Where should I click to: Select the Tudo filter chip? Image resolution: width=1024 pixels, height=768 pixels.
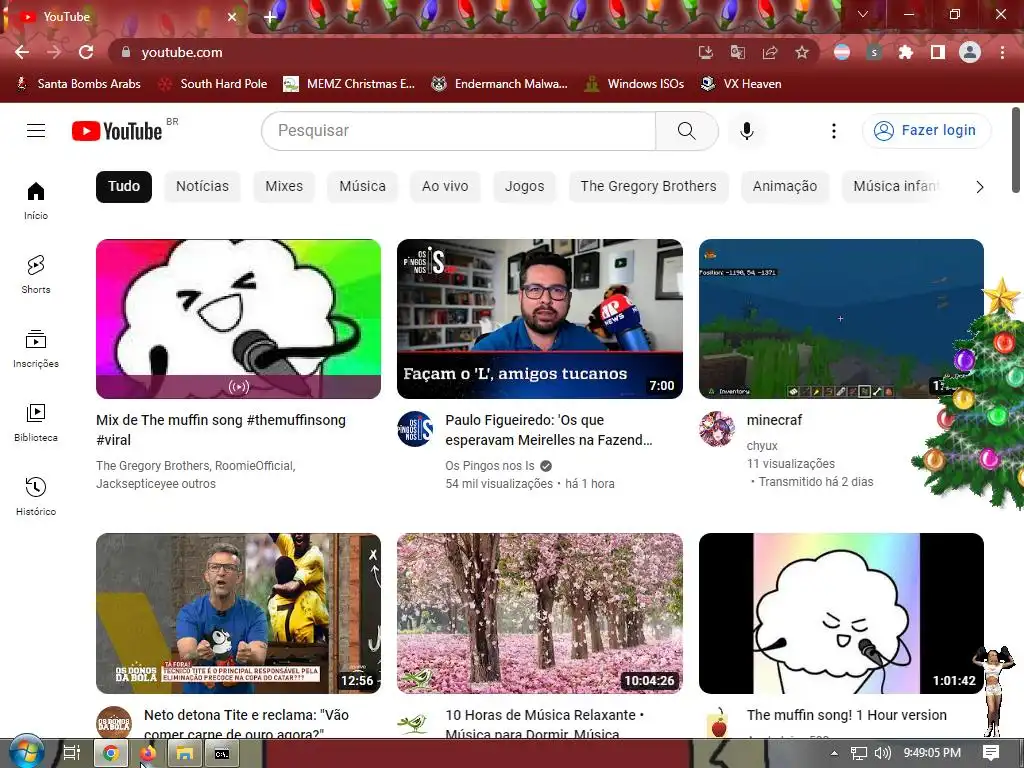click(124, 187)
